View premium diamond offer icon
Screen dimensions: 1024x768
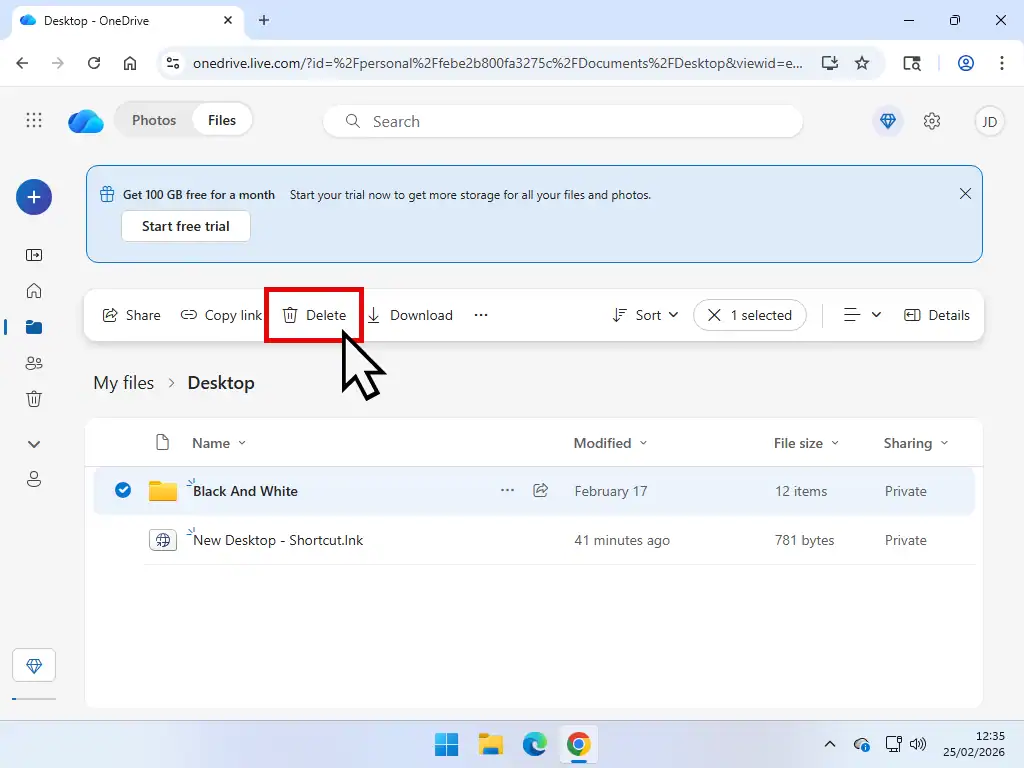pyautogui.click(x=888, y=120)
